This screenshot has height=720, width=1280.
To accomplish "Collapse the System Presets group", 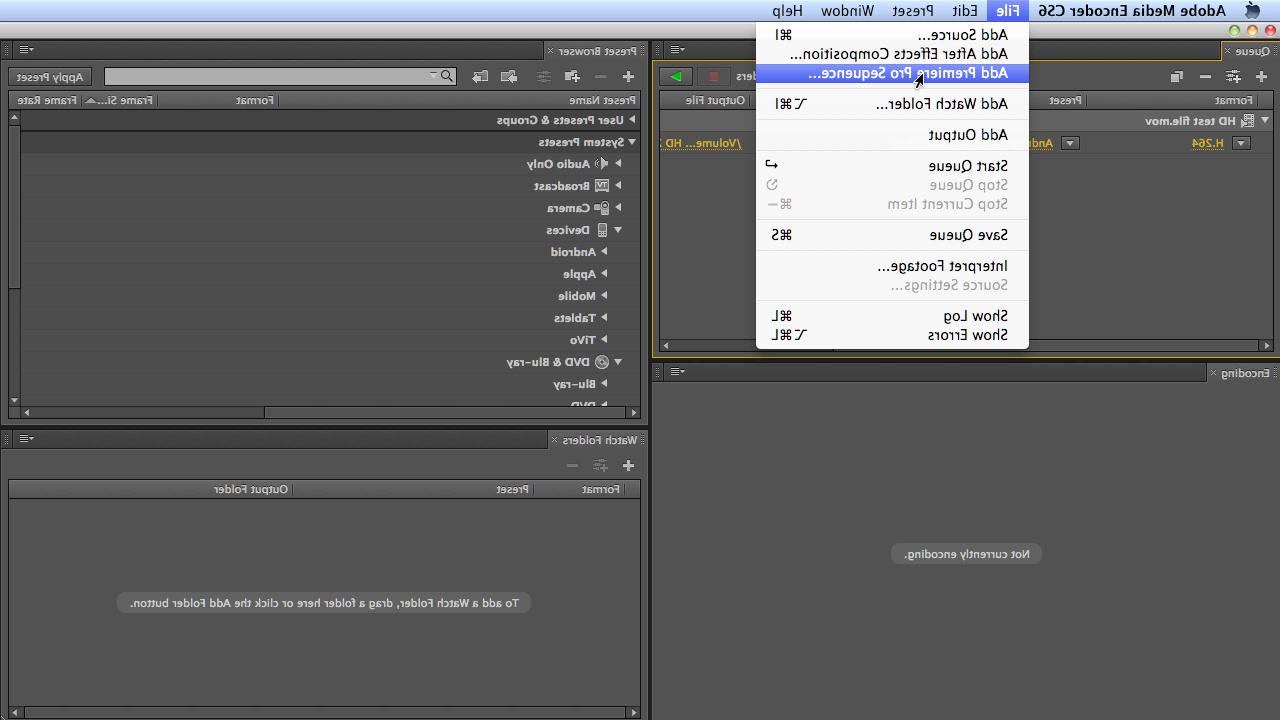I will click(632, 142).
